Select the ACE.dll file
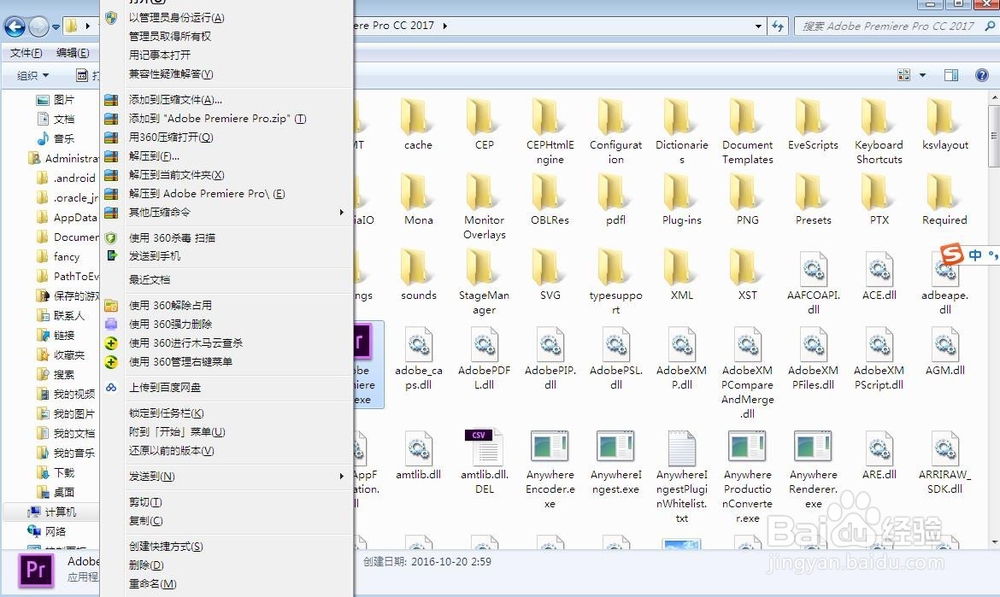This screenshot has height=597, width=1000. [x=879, y=276]
